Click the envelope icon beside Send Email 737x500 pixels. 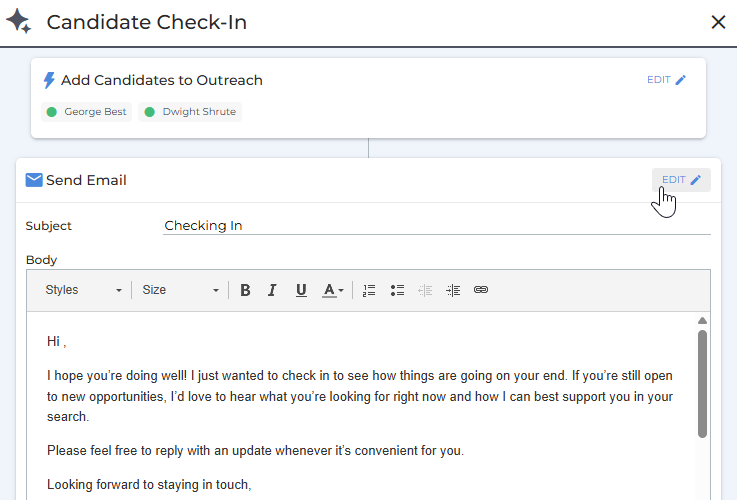(34, 181)
